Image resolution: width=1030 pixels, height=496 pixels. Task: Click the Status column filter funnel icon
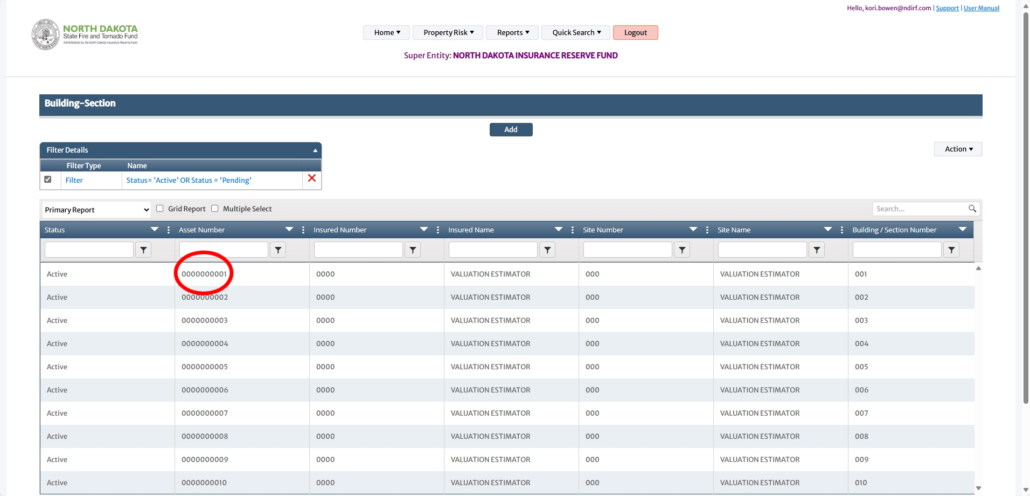(x=143, y=250)
